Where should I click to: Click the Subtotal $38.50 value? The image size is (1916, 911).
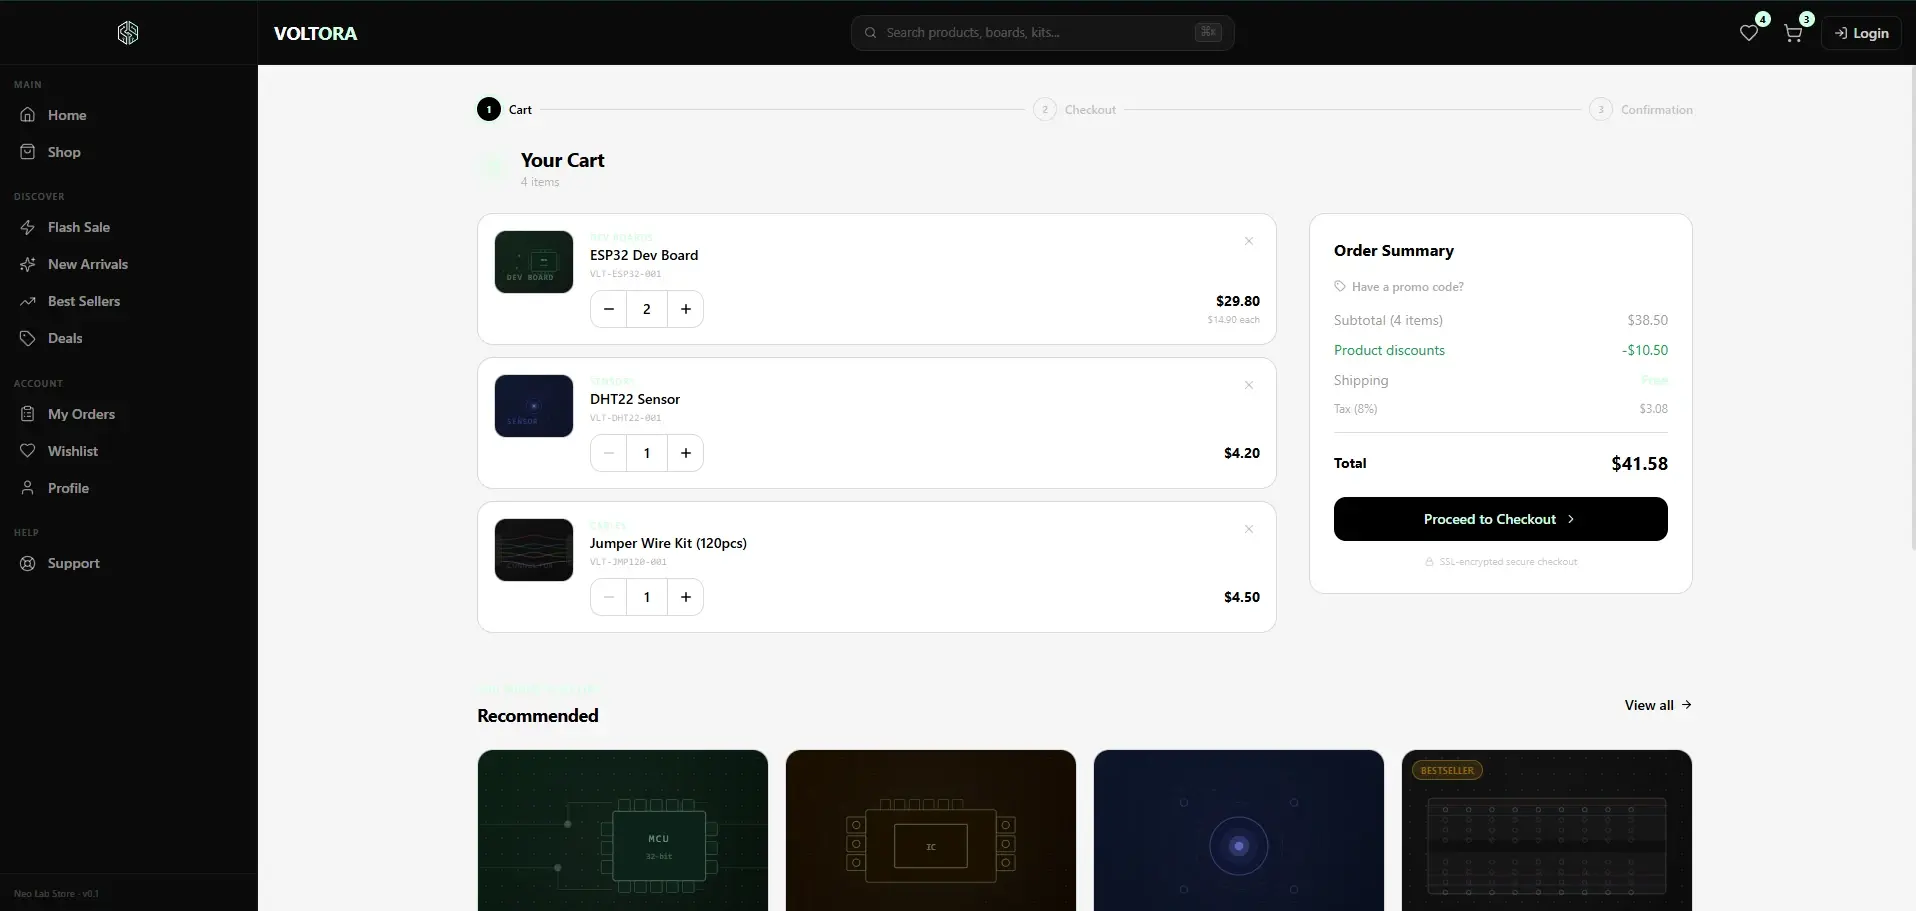click(1647, 320)
